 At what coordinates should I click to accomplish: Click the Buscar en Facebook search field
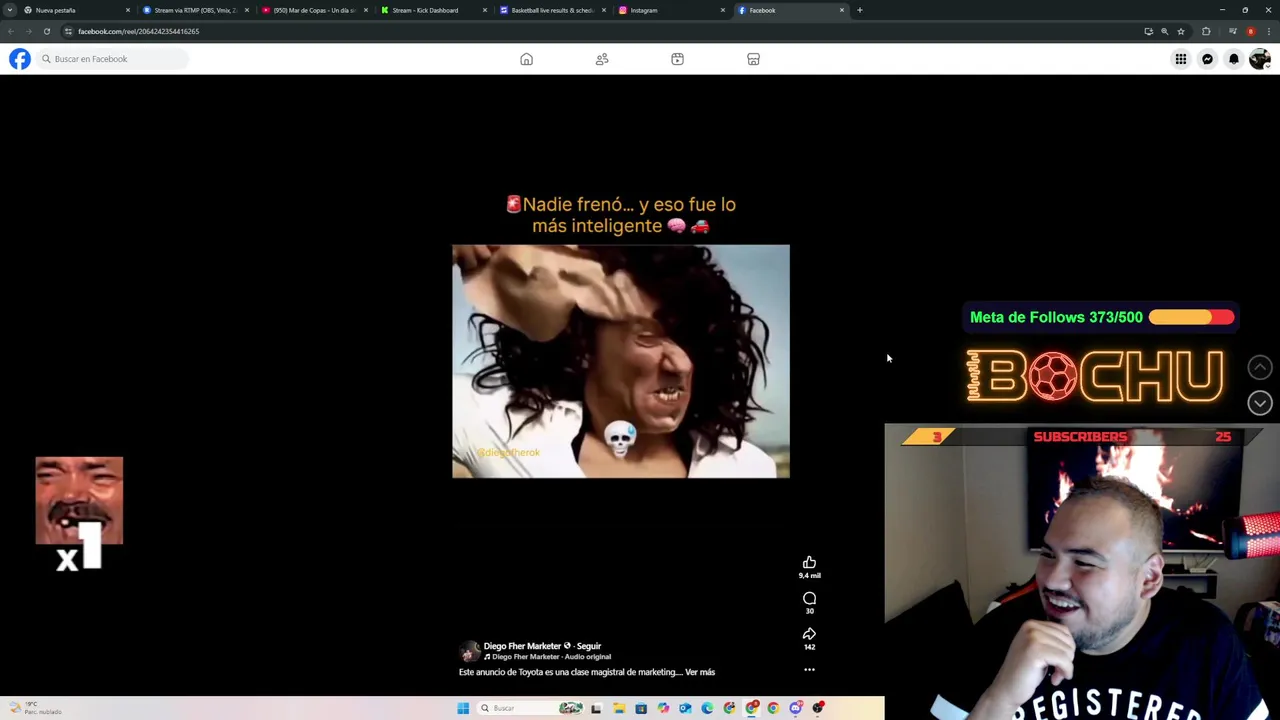point(112,59)
